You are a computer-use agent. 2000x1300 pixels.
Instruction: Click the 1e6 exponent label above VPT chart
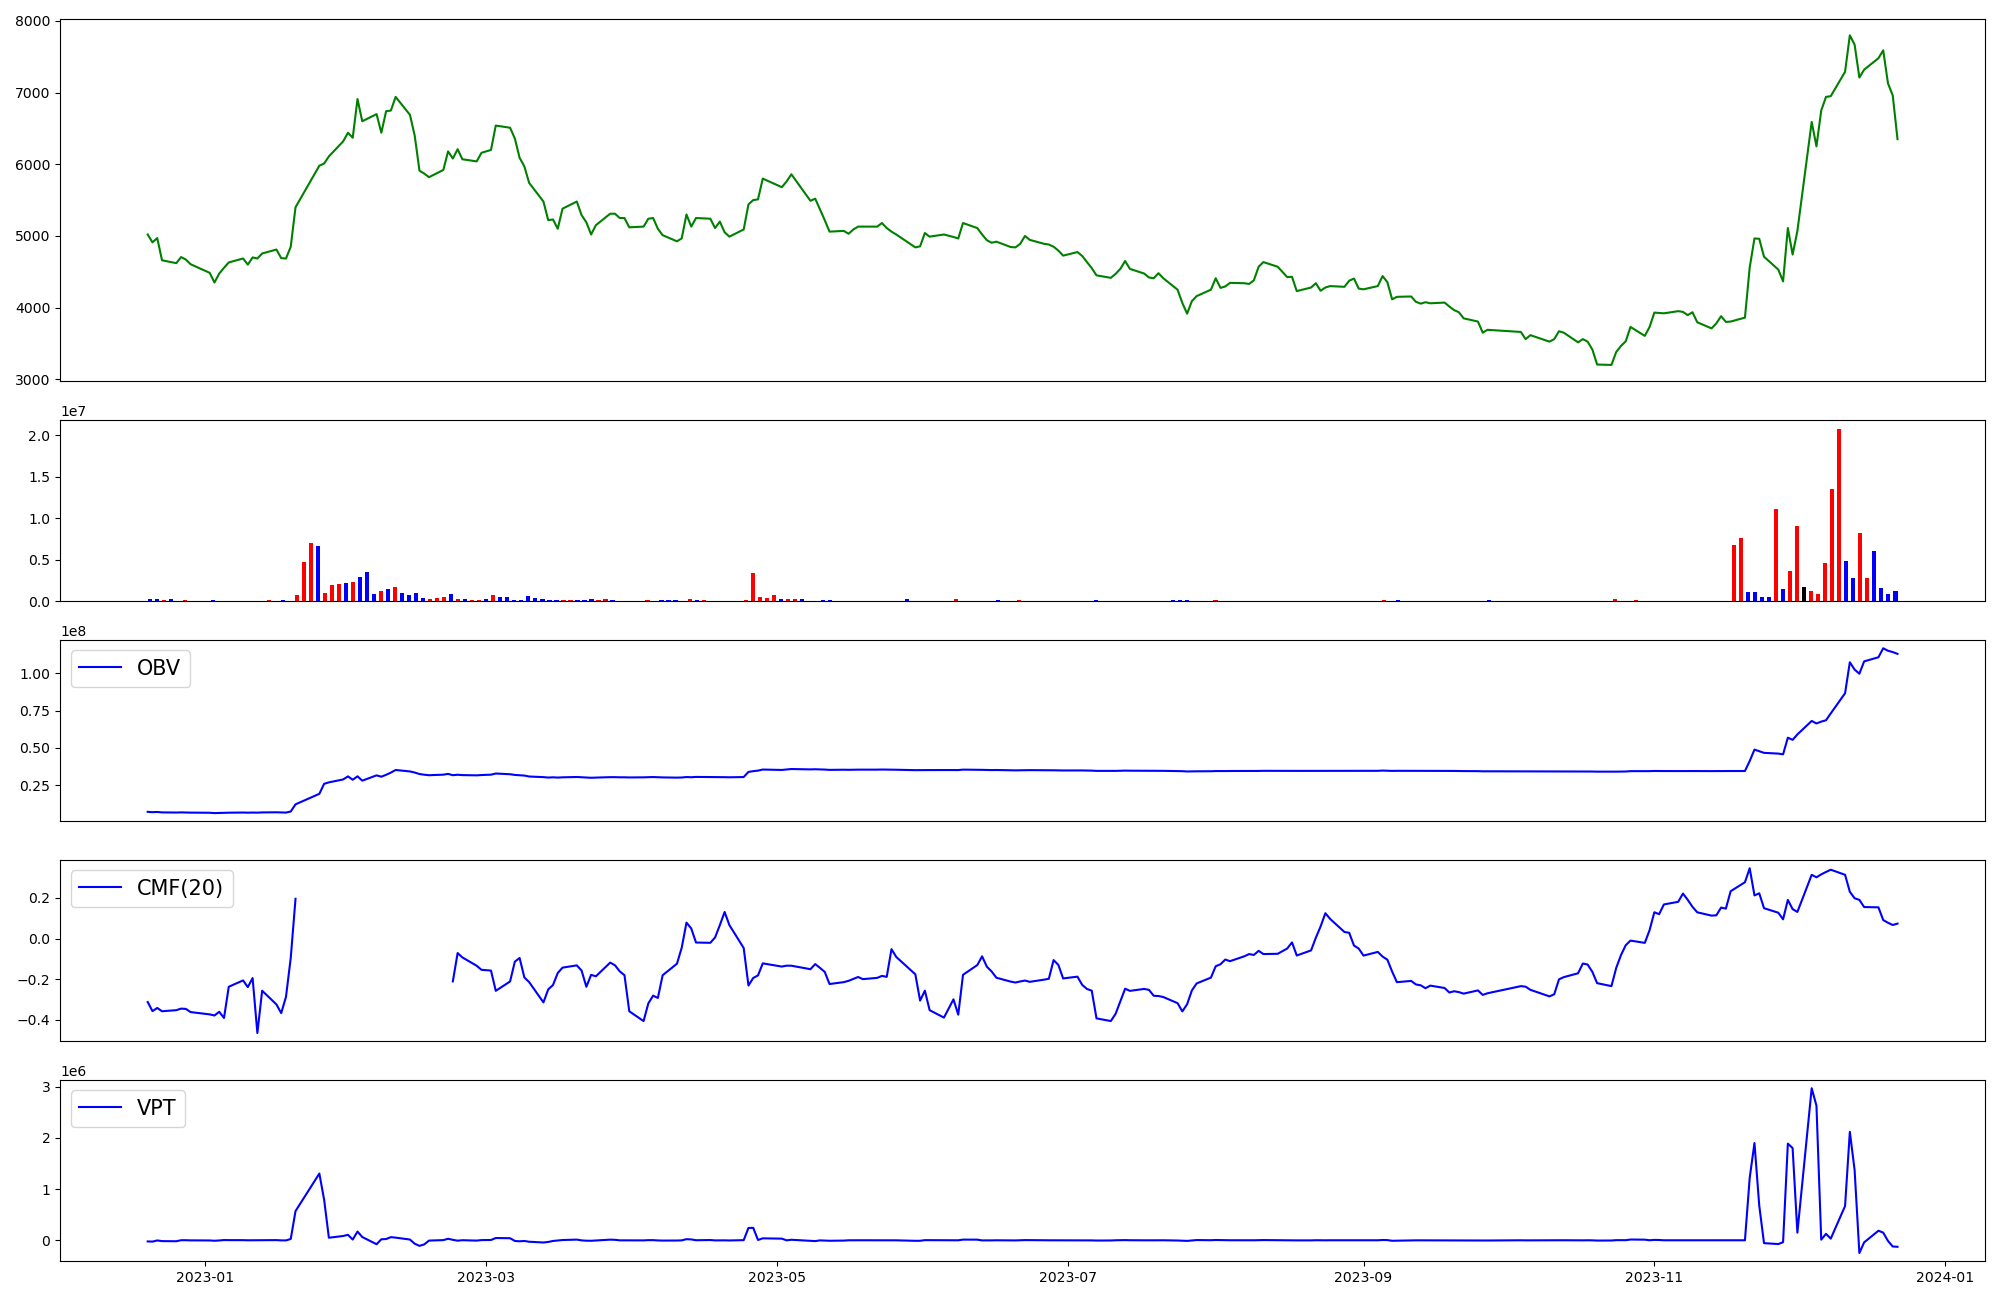click(73, 1071)
